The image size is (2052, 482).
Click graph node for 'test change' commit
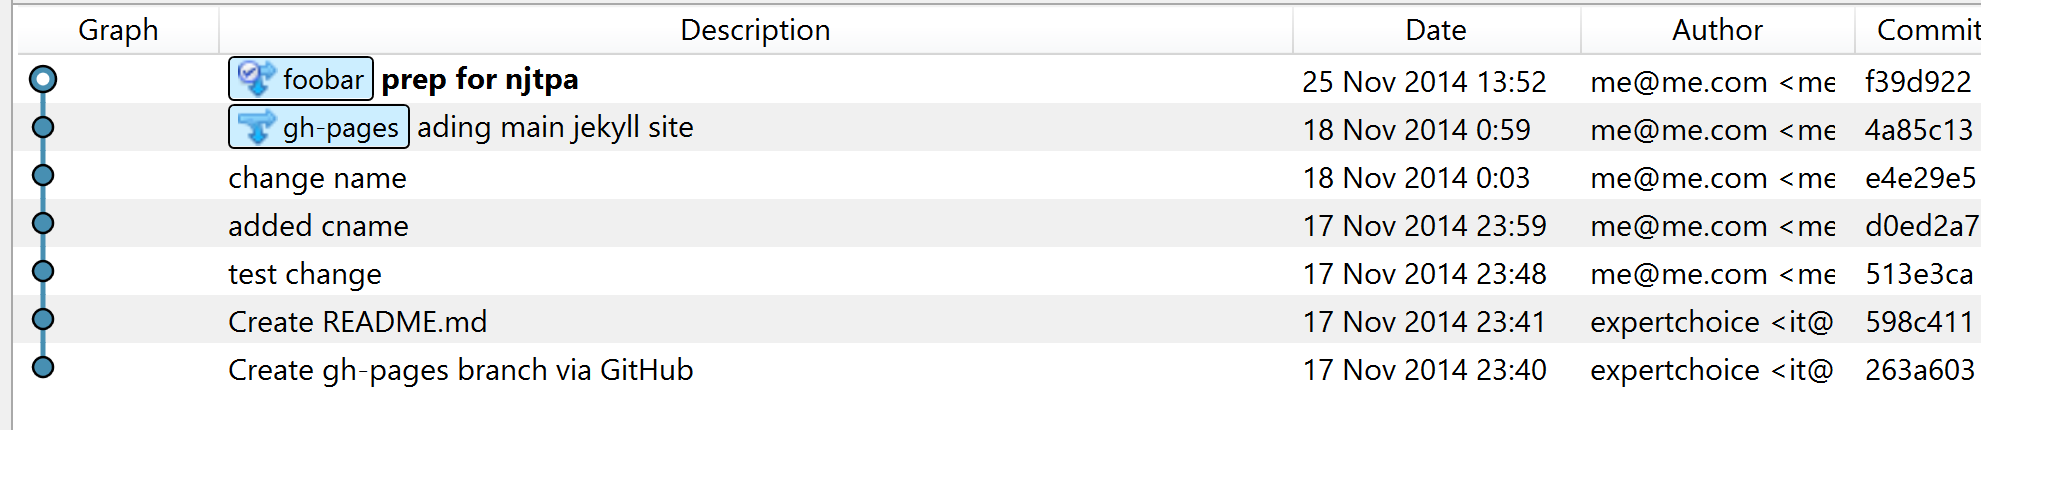(x=43, y=272)
